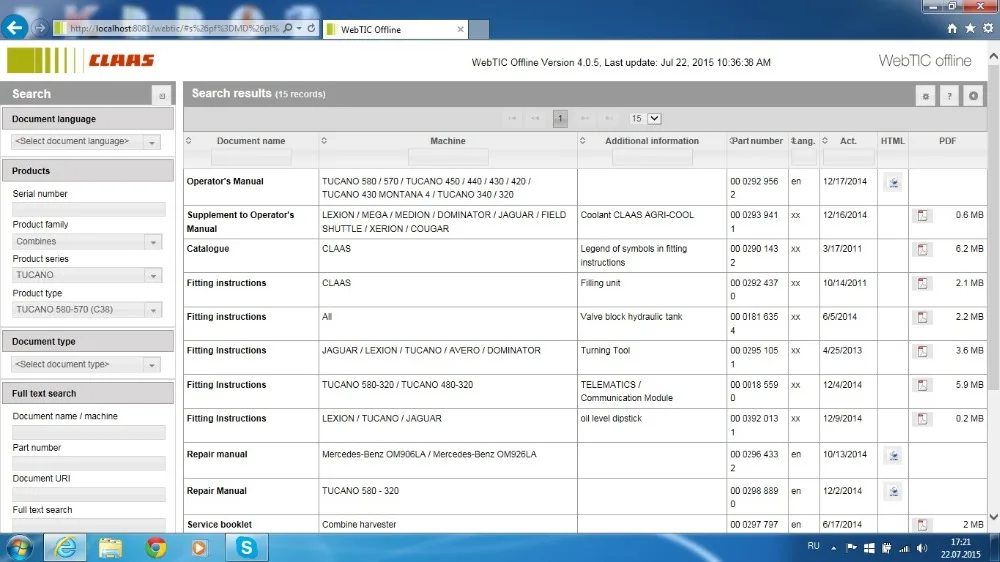Viewport: 1000px width, 562px height.
Task: Sort by the Act. date column
Action: click(848, 141)
